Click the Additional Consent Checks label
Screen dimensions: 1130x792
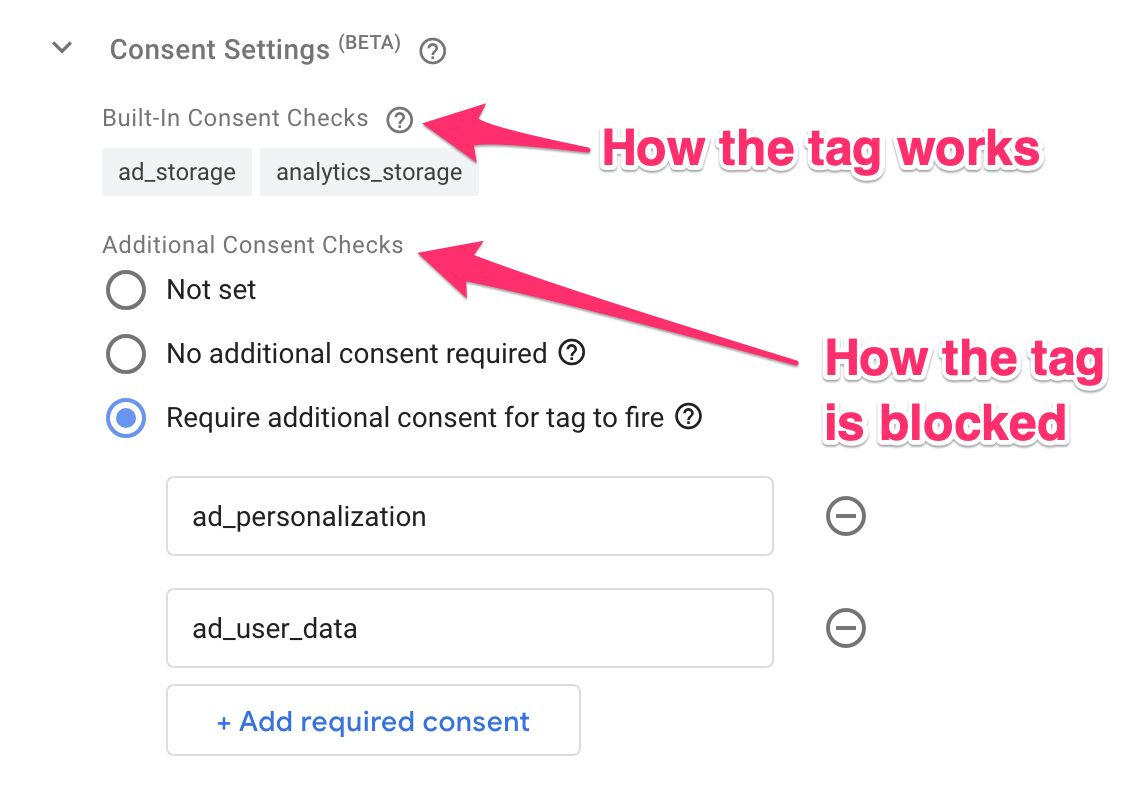click(252, 245)
